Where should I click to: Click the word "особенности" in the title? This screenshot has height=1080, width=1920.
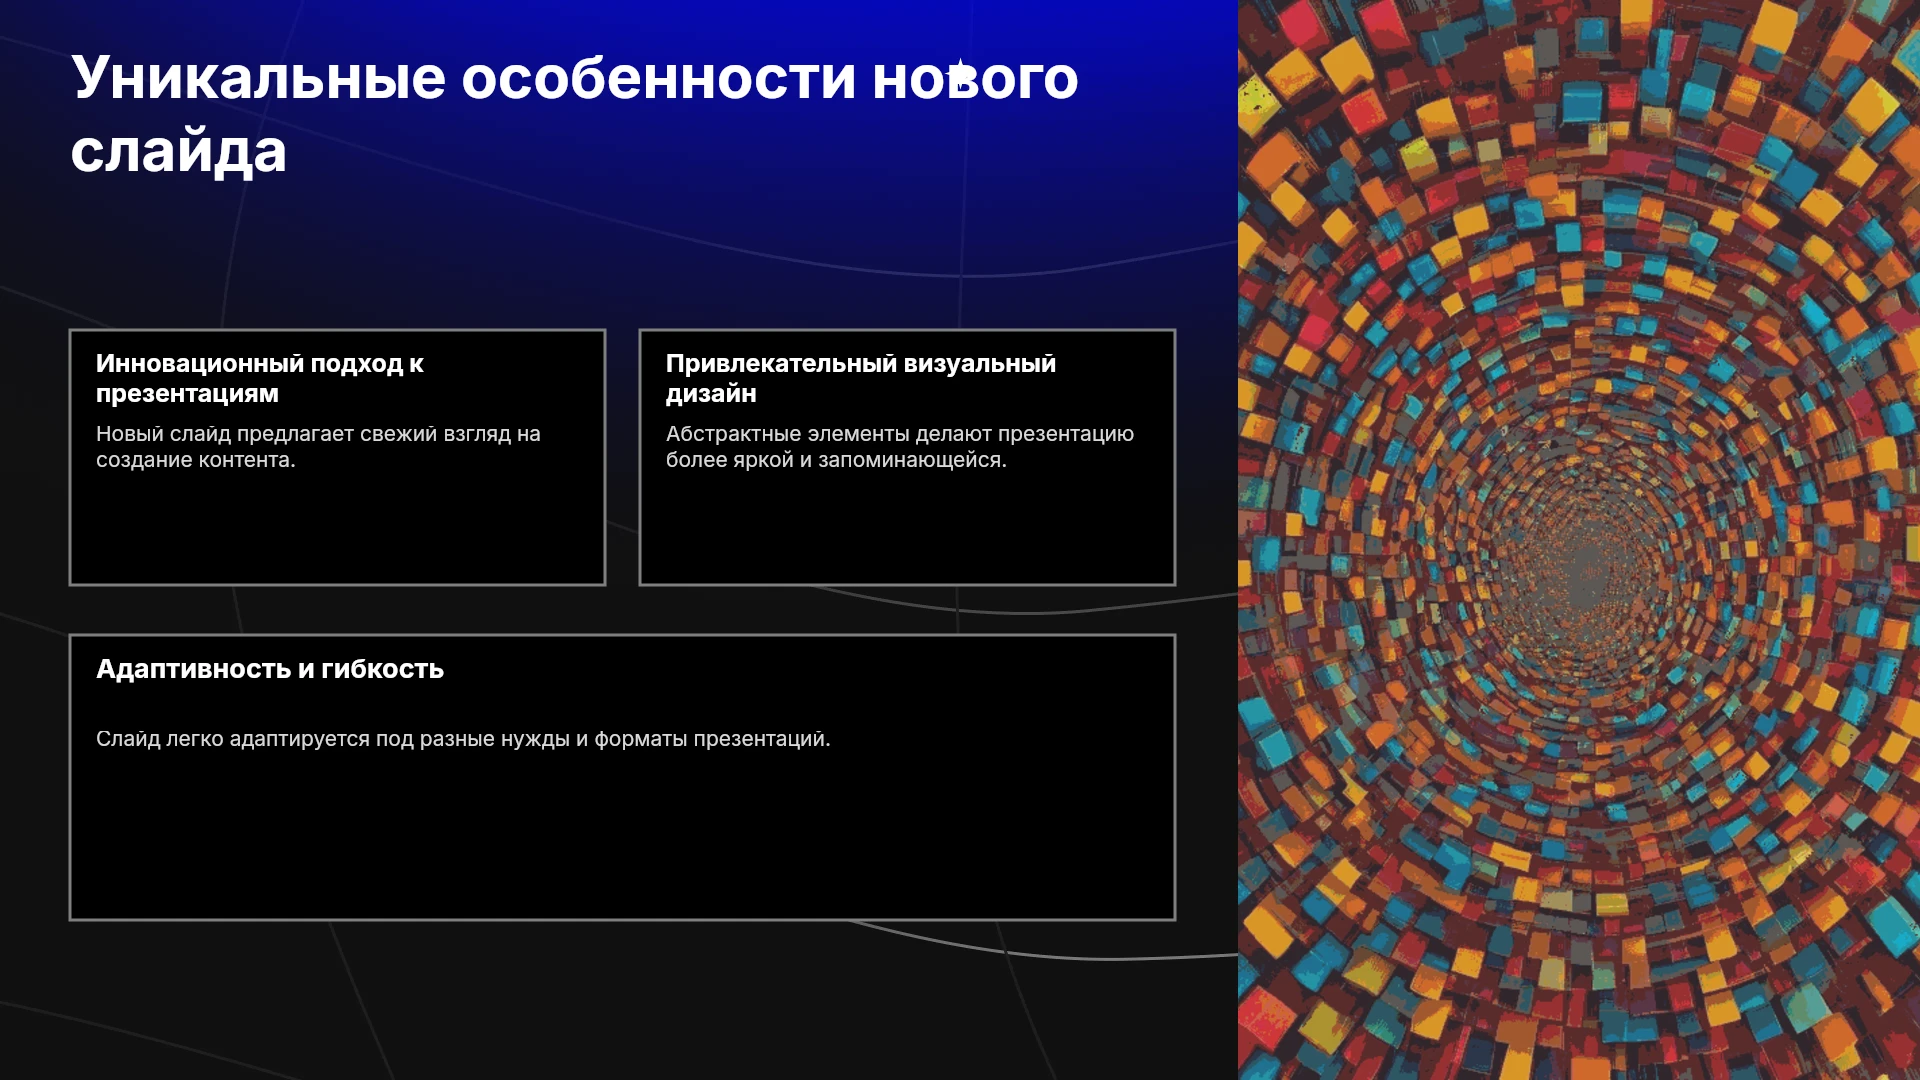(658, 78)
